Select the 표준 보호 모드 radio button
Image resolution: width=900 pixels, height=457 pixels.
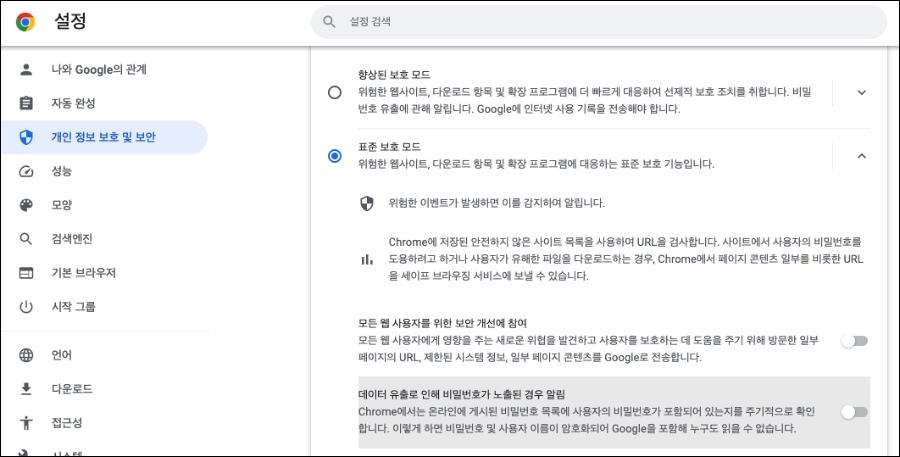tap(335, 156)
